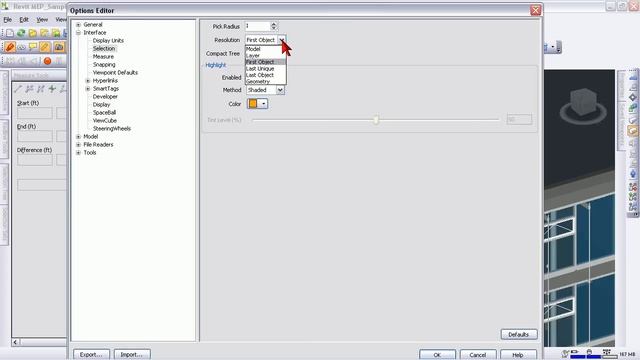Click the Tint Level slider thumb
640x360 pixels.
click(376, 120)
